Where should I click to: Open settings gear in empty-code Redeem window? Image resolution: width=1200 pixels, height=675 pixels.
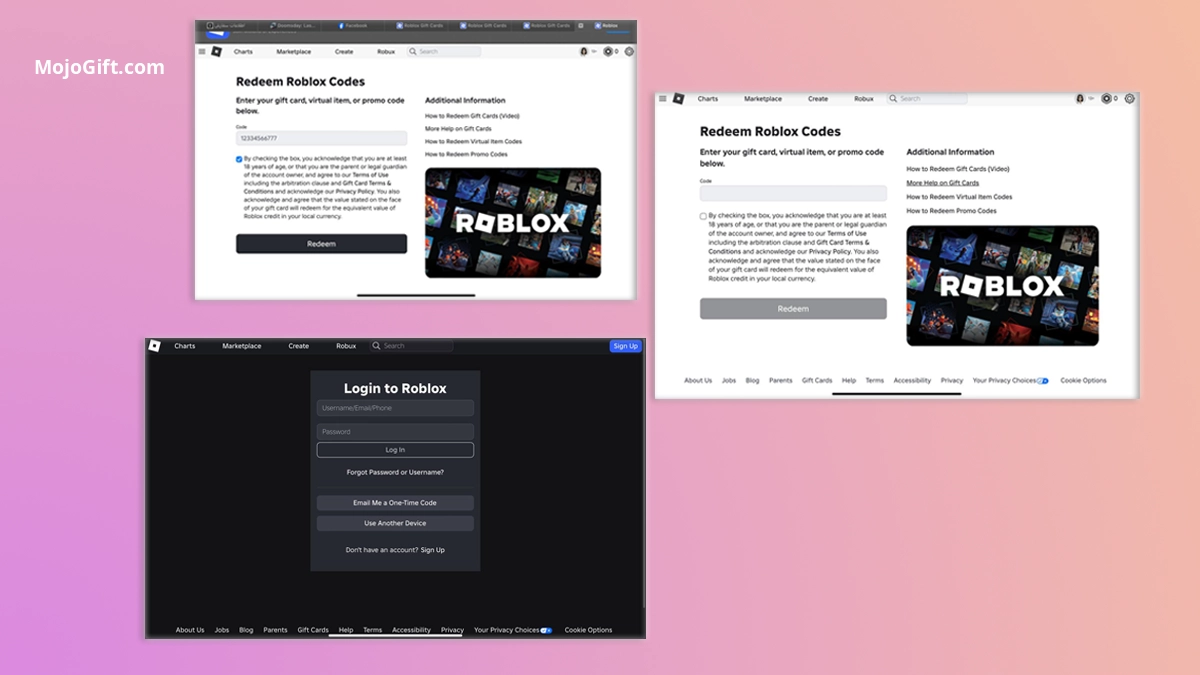tap(1129, 99)
